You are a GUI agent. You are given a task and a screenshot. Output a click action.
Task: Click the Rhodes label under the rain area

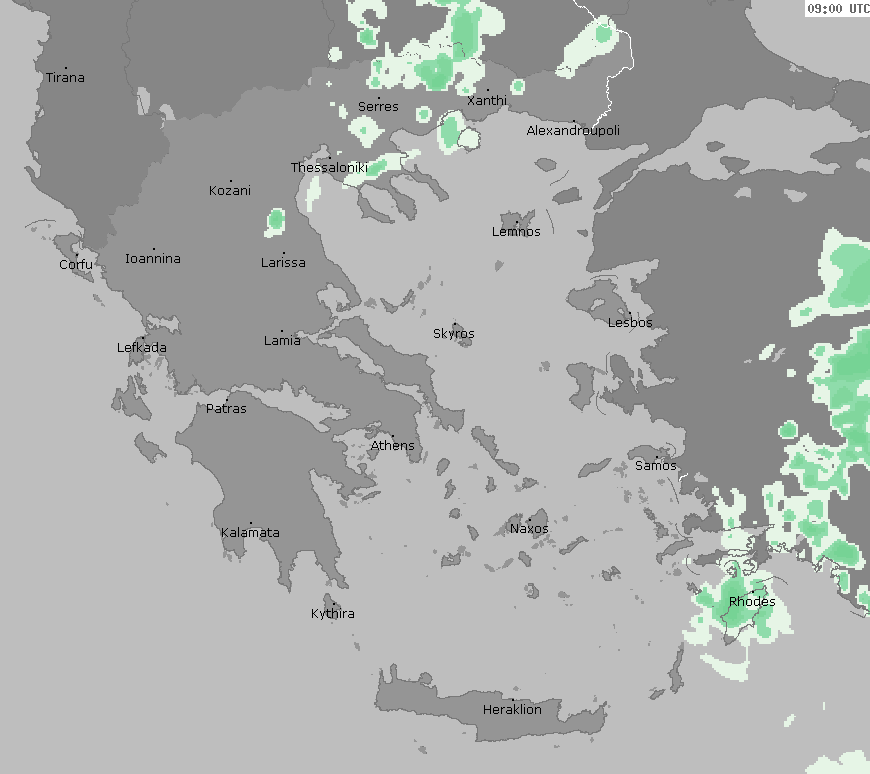751,602
